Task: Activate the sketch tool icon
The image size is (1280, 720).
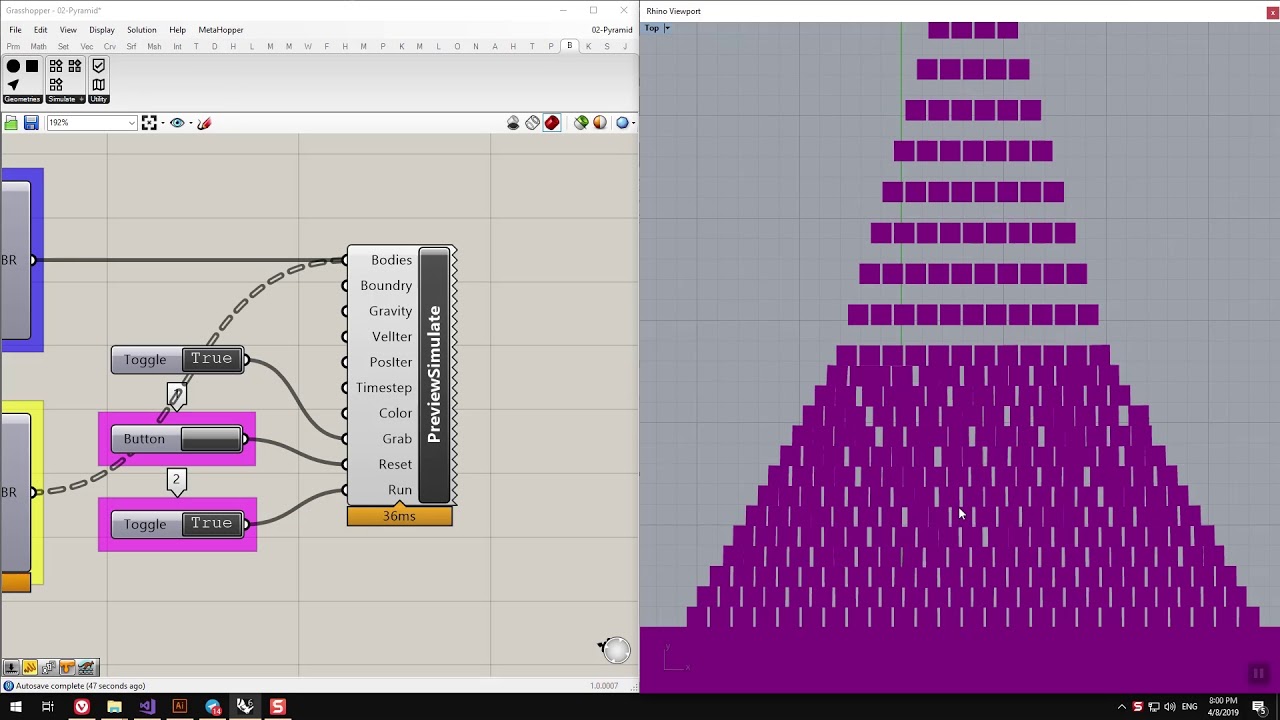Action: [x=204, y=123]
